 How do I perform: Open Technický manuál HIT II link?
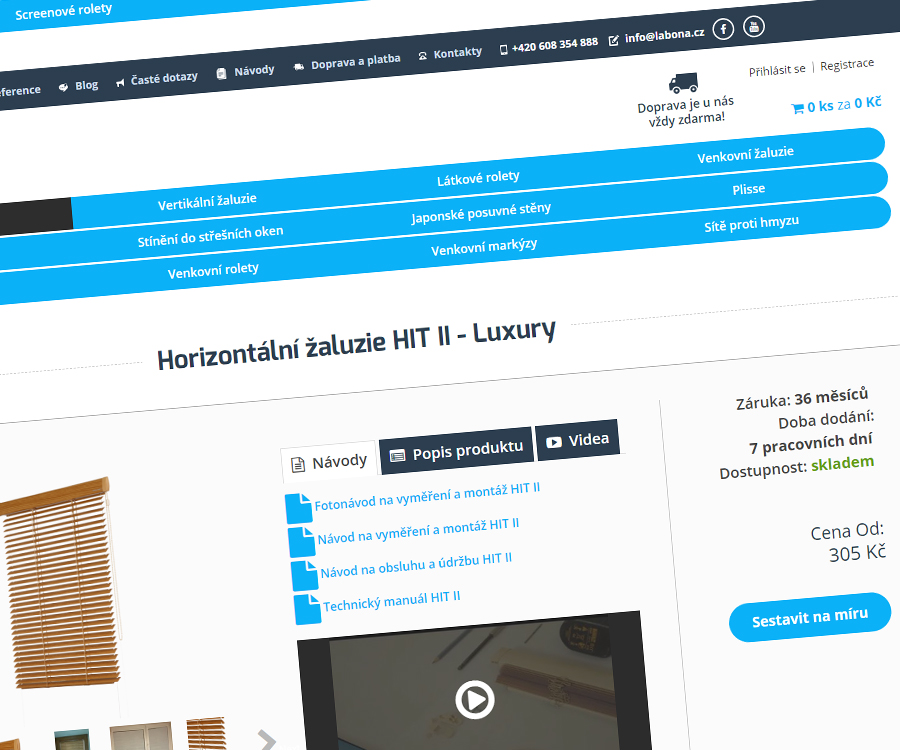pos(391,601)
